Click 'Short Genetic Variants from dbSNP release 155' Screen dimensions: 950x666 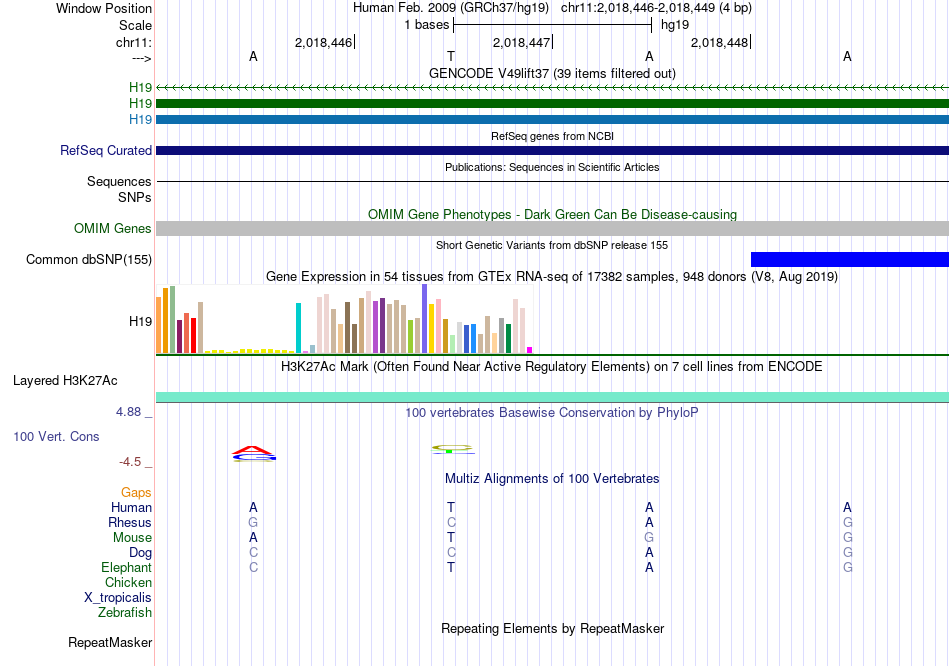tap(552, 245)
